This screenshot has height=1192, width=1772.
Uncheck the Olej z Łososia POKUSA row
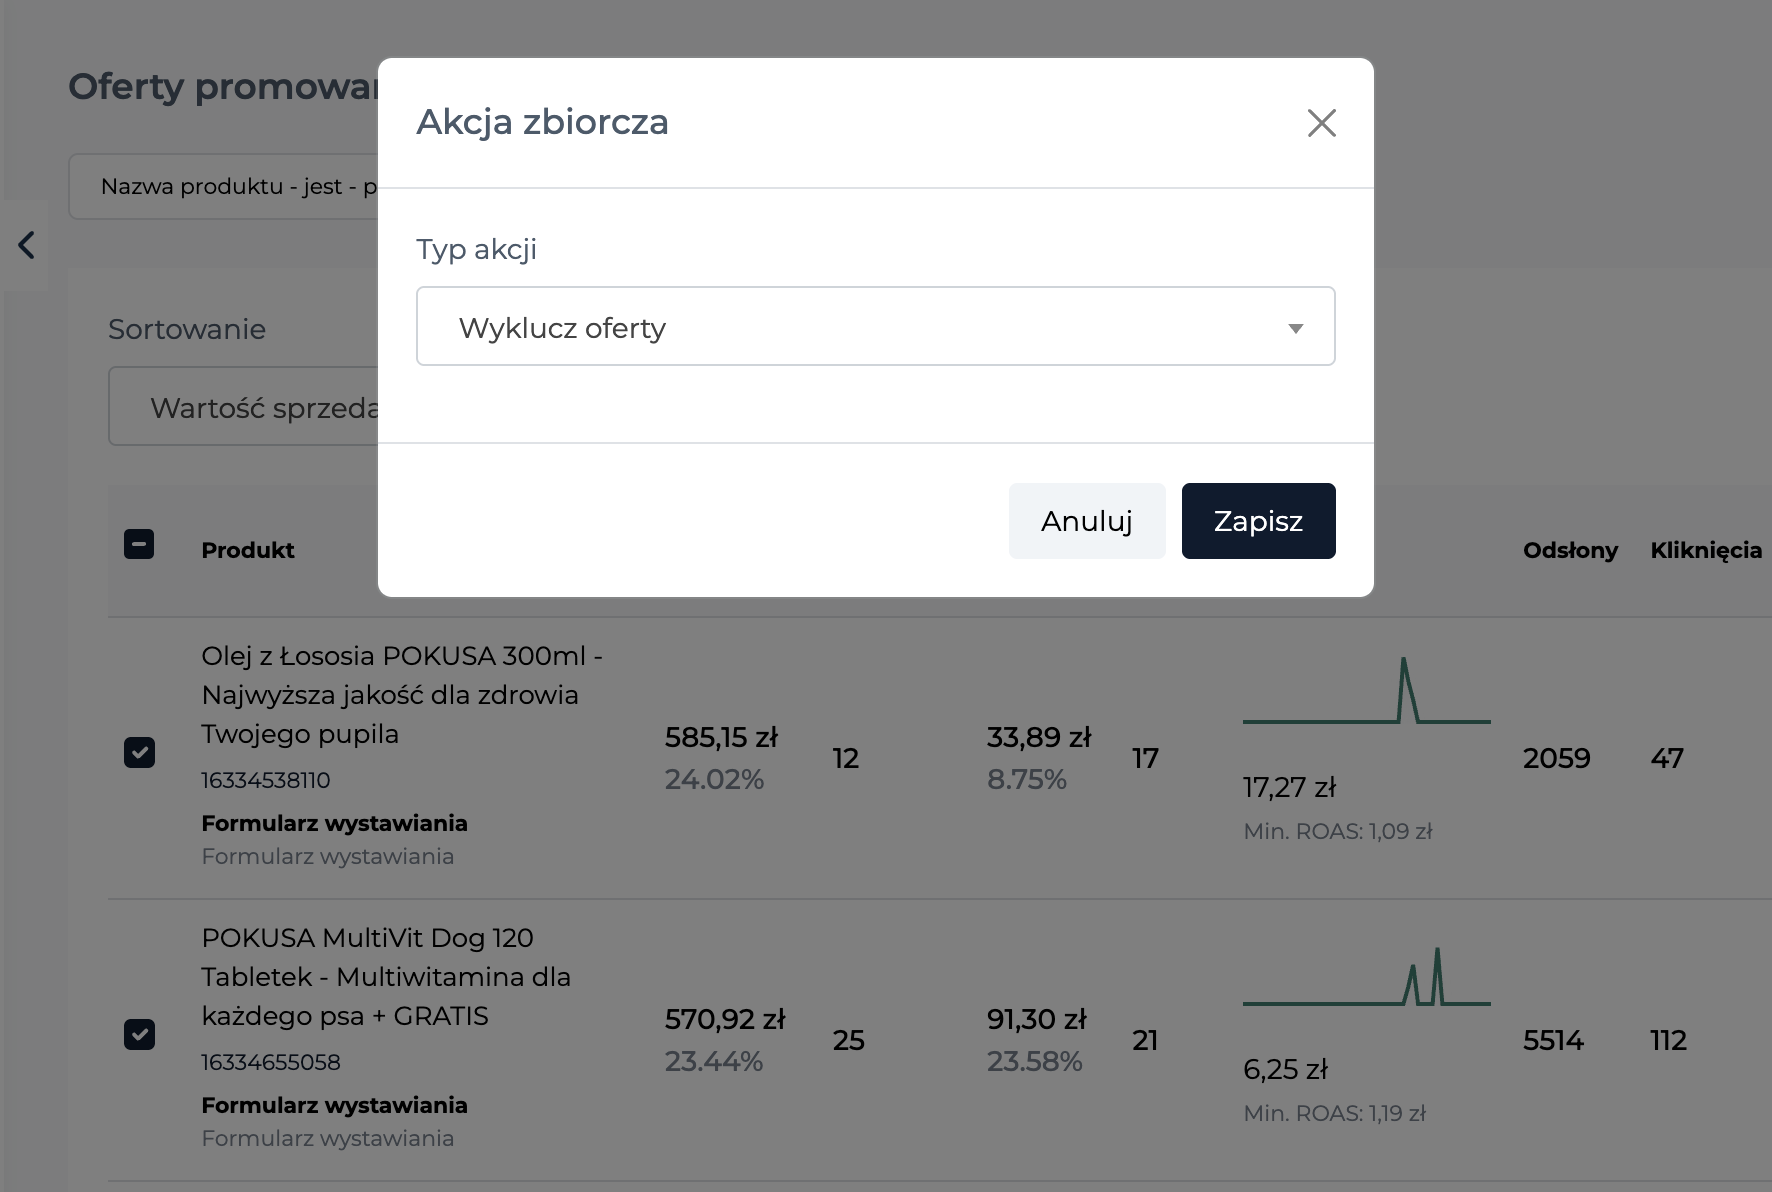[139, 752]
